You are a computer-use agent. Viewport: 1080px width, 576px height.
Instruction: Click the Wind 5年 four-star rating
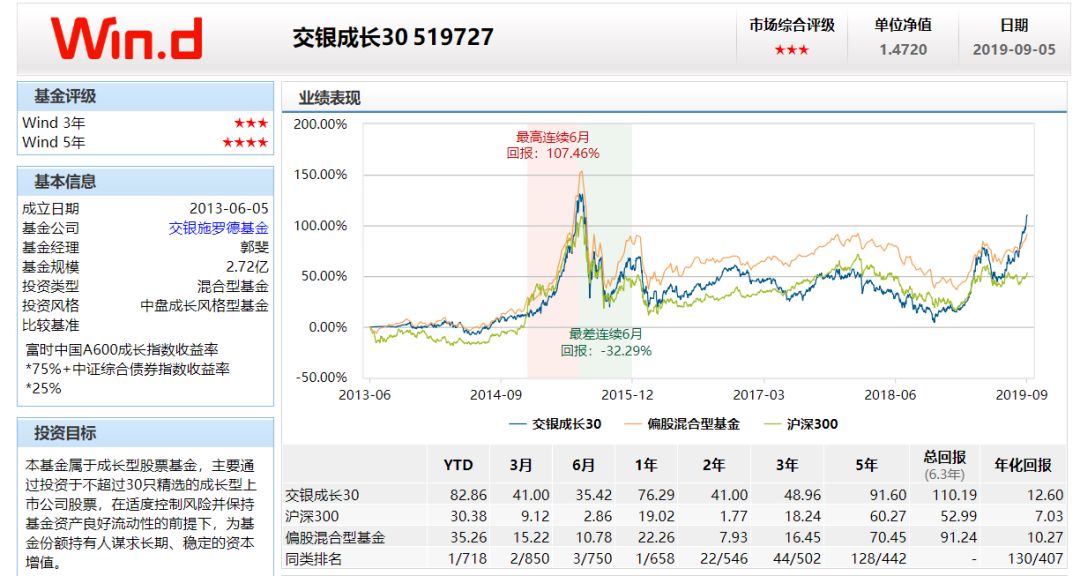coord(244,142)
